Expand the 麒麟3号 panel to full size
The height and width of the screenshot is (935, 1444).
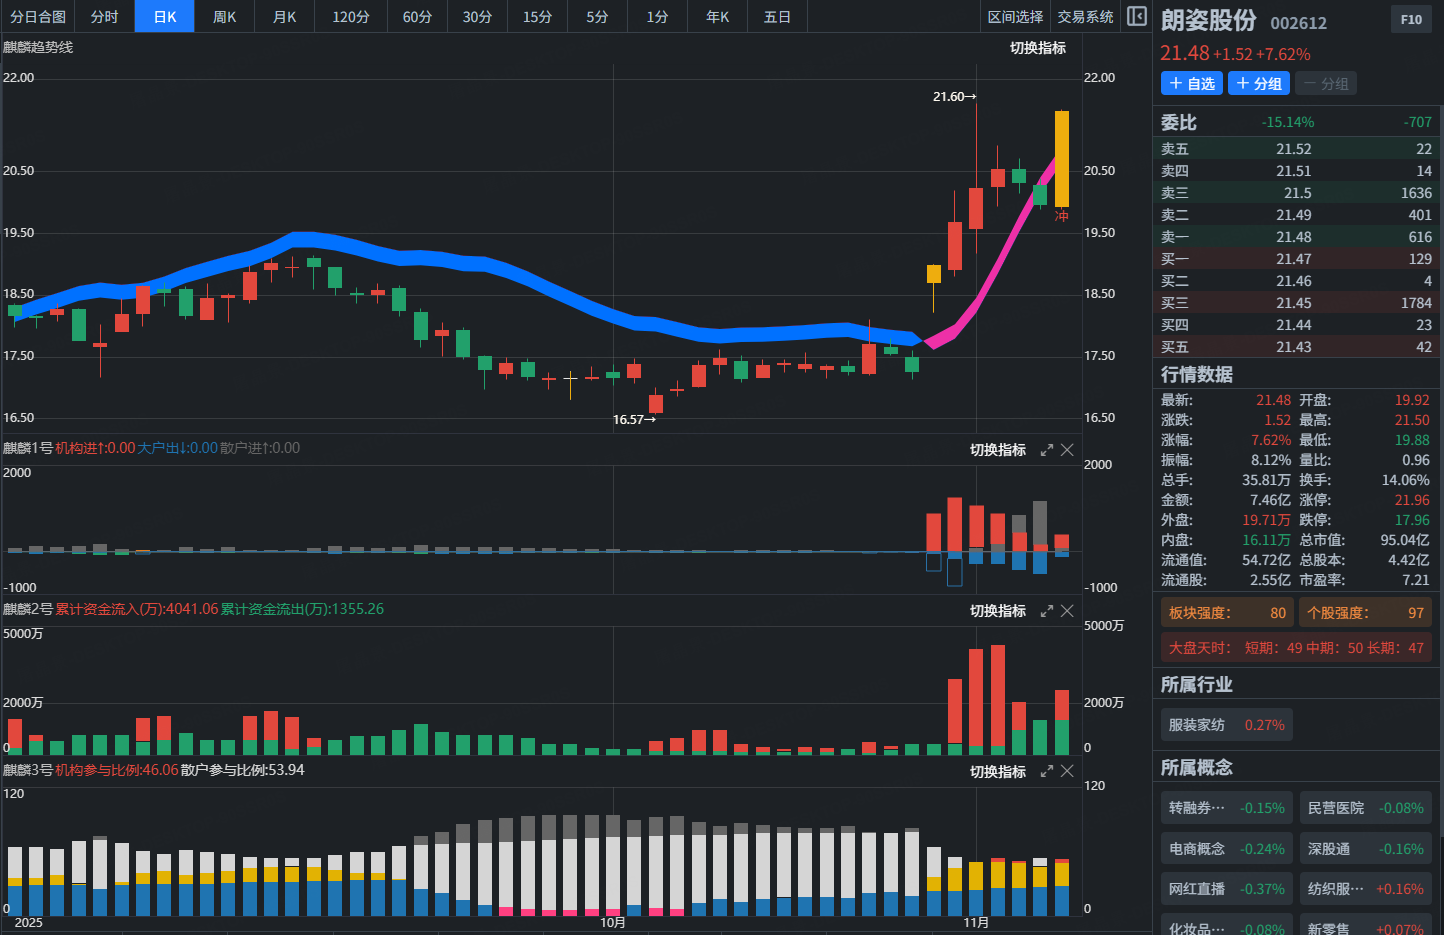1047,772
